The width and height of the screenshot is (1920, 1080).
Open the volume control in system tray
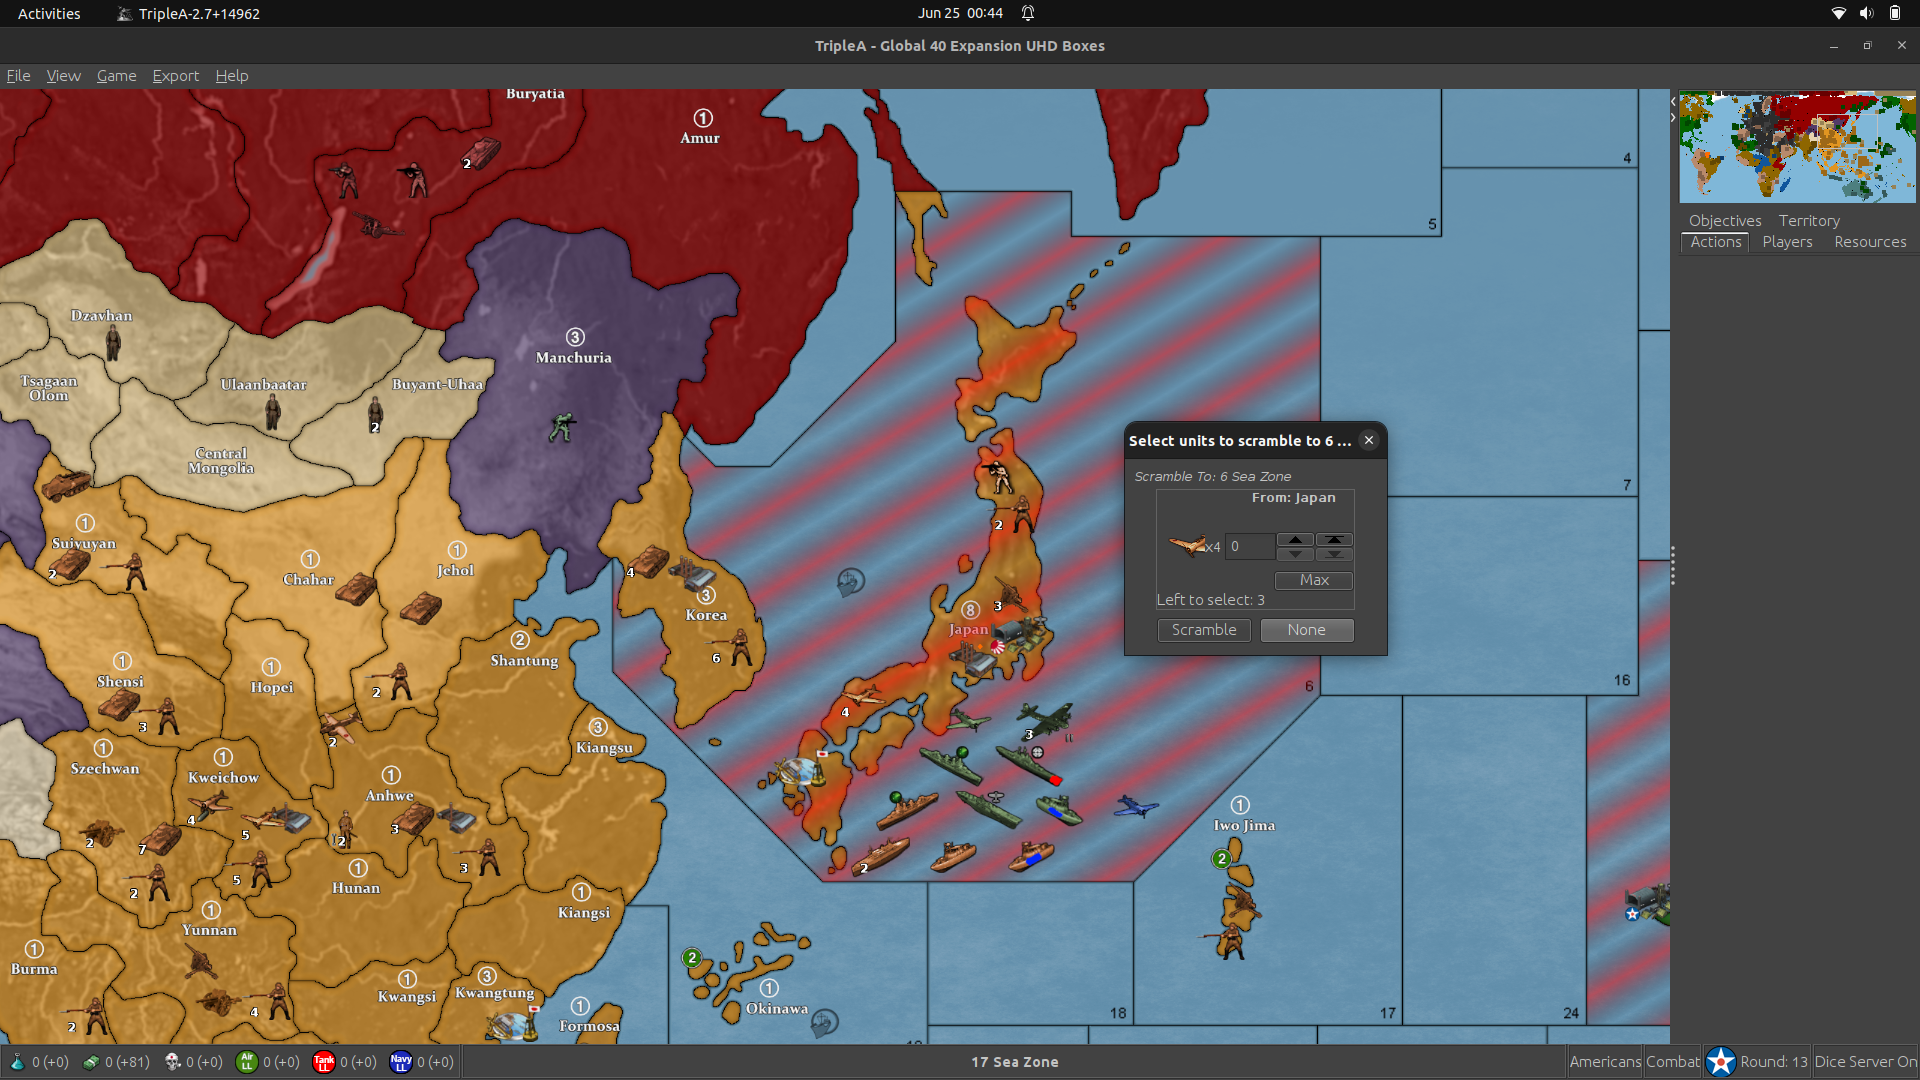tap(1866, 13)
